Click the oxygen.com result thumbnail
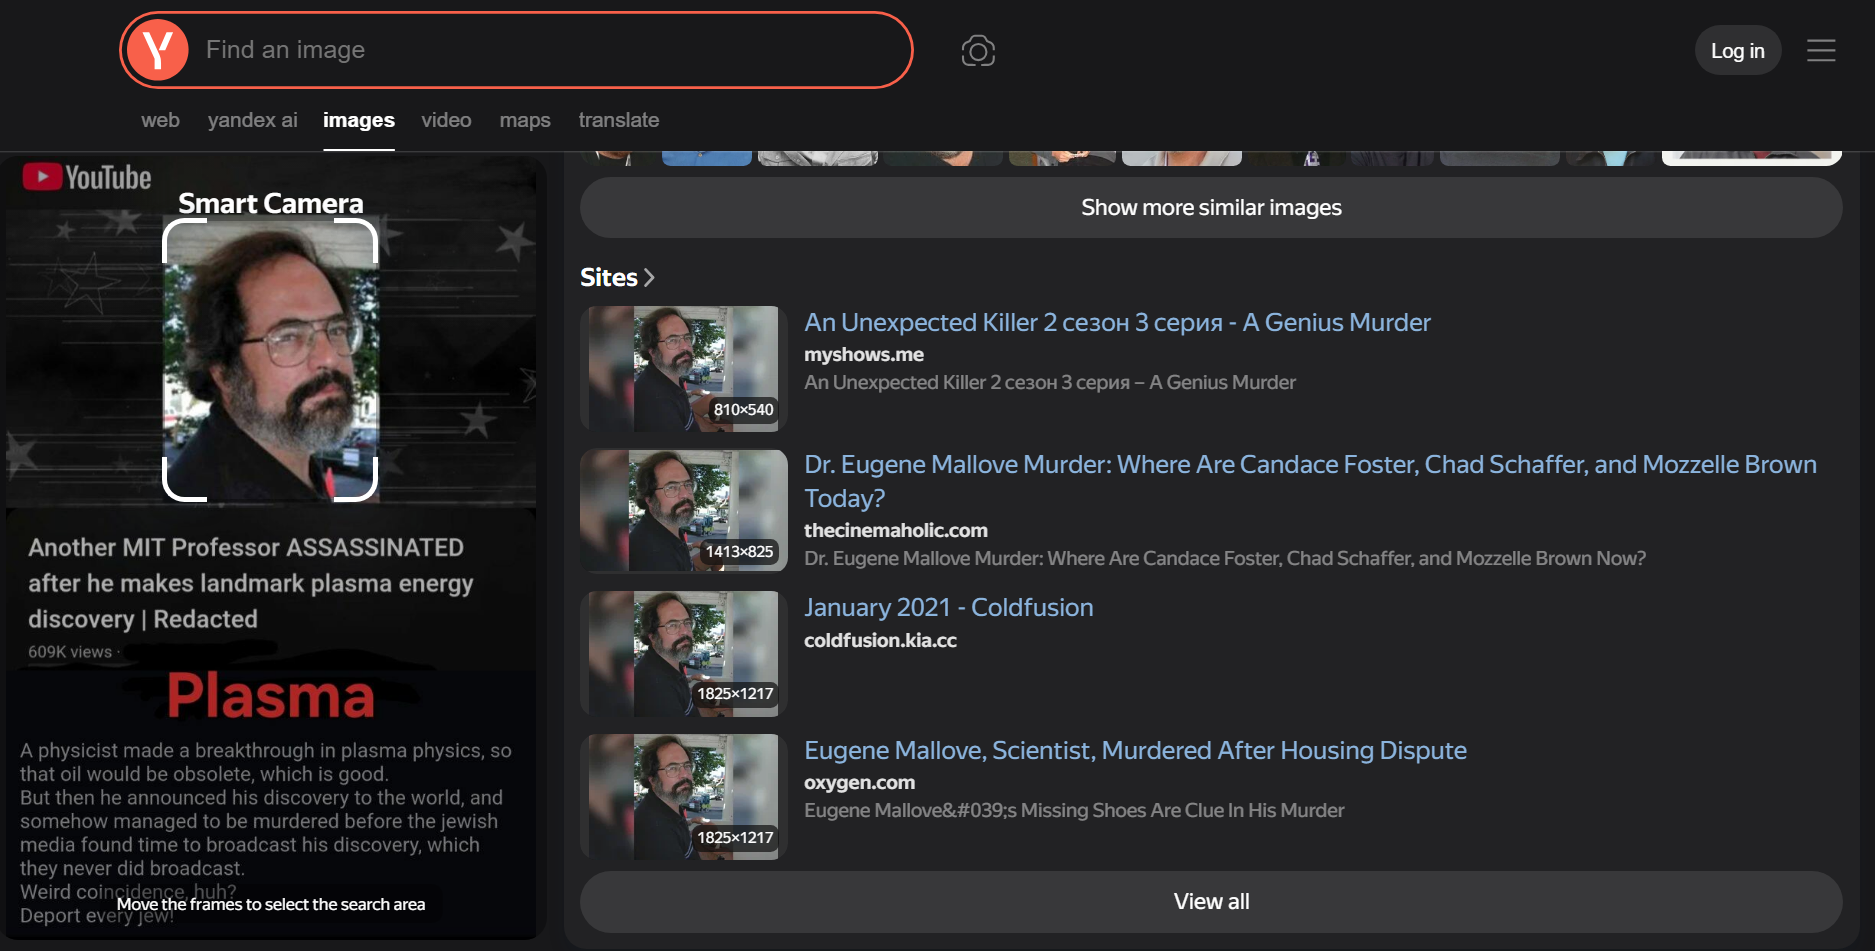 684,797
